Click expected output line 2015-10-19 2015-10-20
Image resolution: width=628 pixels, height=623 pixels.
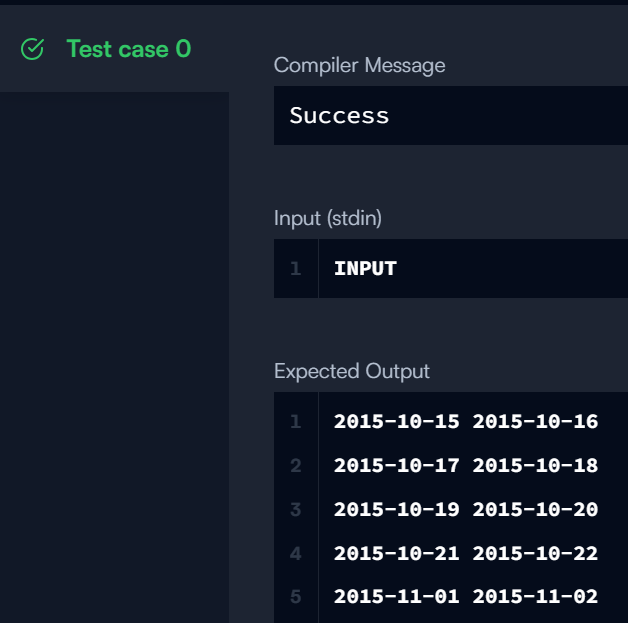point(465,509)
